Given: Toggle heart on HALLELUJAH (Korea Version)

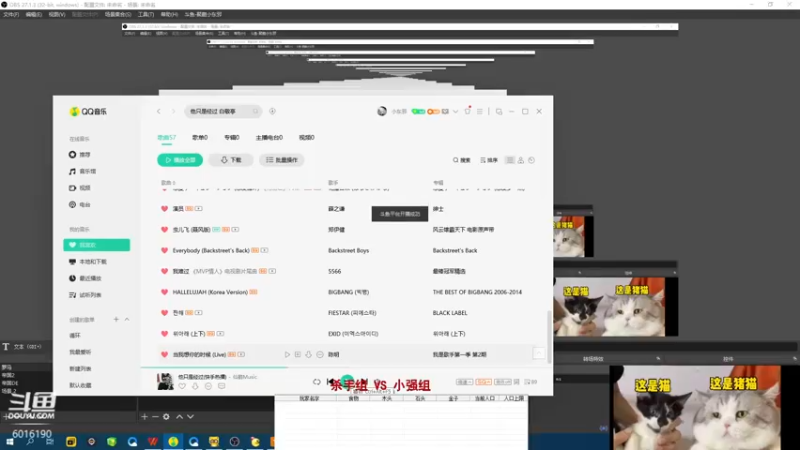Looking at the screenshot, I should pyautogui.click(x=164, y=292).
